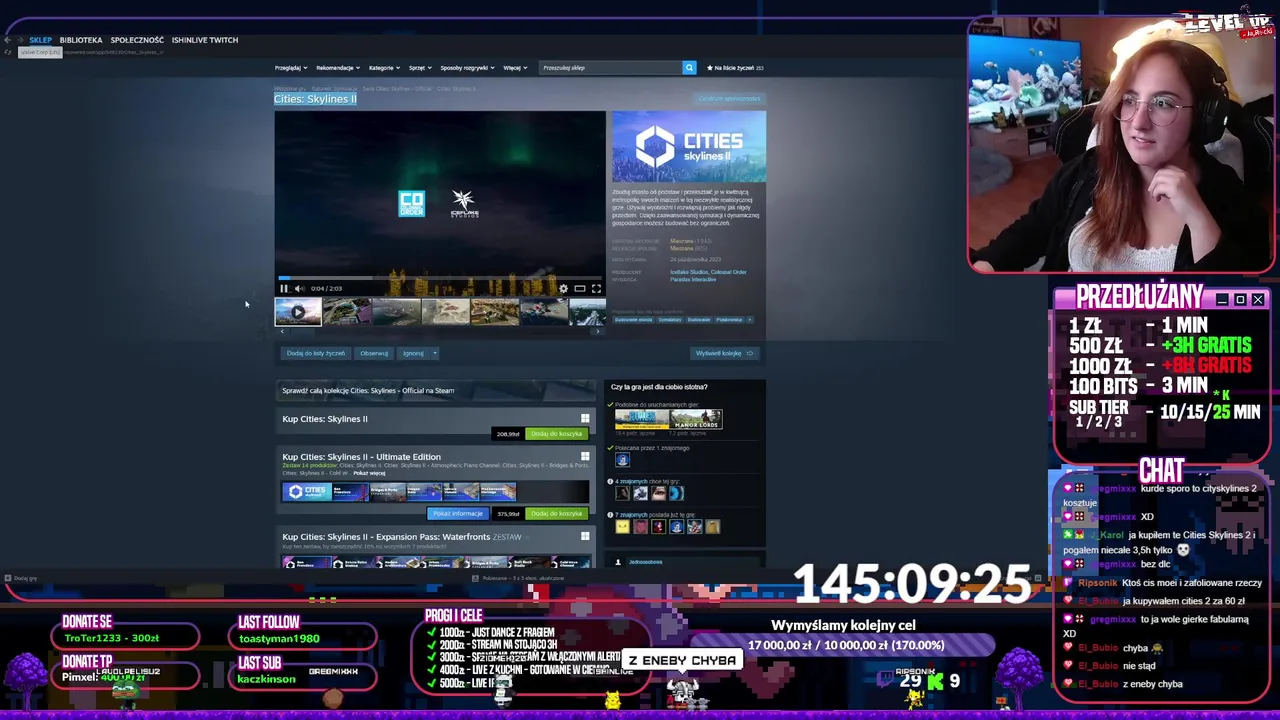Pause the trailer video
This screenshot has height=720, width=1280.
(283, 288)
